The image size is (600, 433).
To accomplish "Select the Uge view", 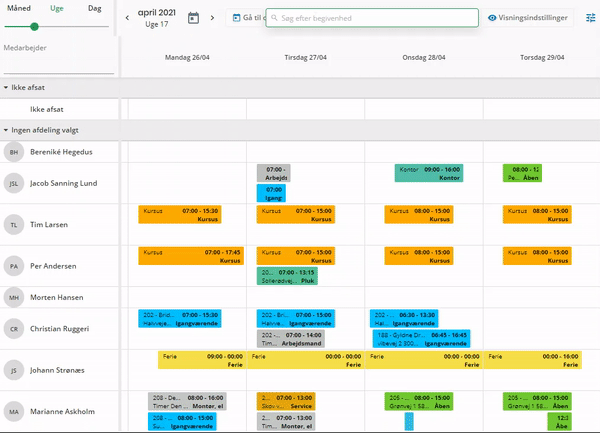I will coord(57,8).
